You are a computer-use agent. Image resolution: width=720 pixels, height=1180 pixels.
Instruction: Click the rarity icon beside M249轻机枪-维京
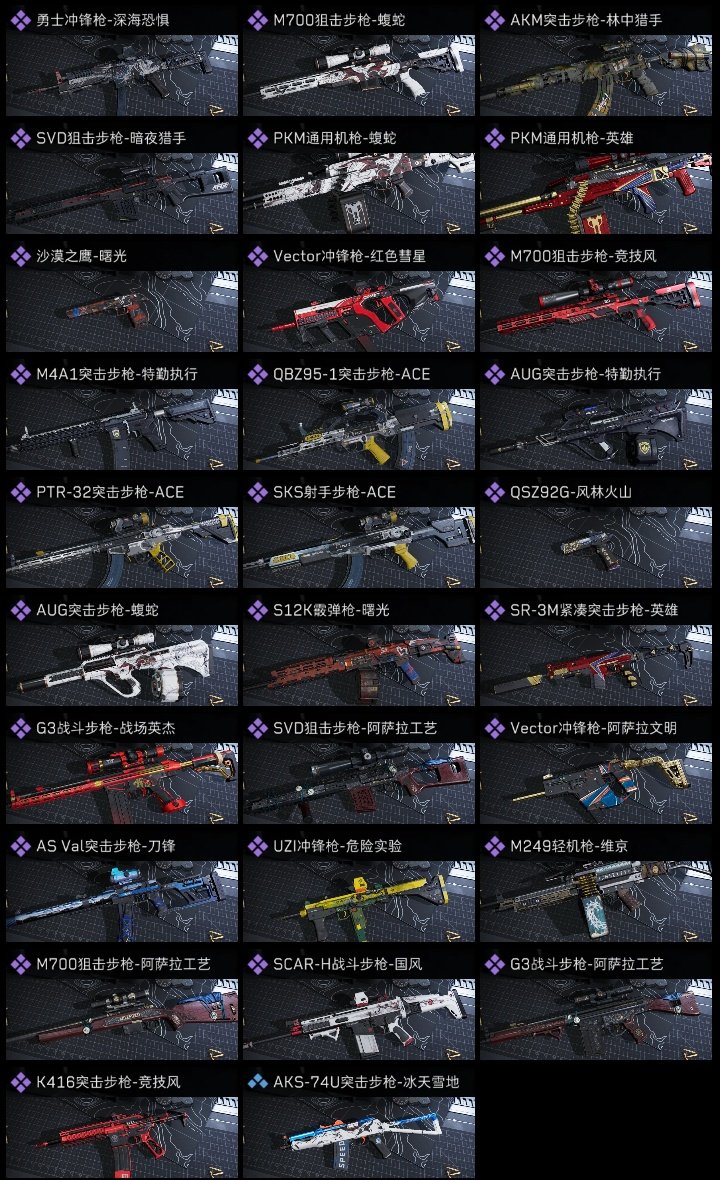pyautogui.click(x=494, y=846)
